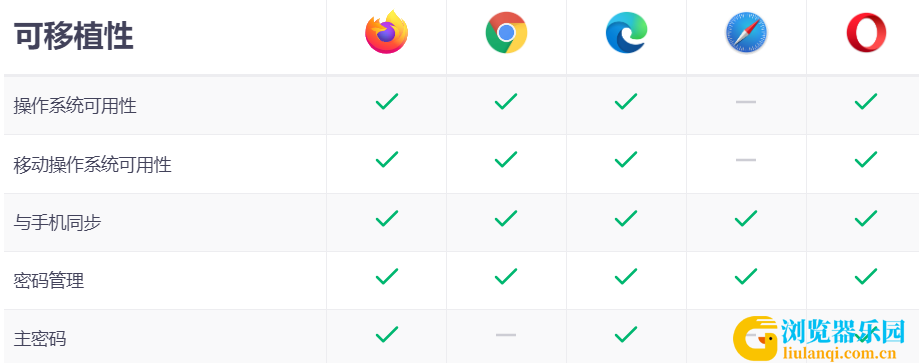Click Safari dash in 移动操作系统可用性 row
The width and height of the screenshot is (919, 363).
tap(746, 160)
